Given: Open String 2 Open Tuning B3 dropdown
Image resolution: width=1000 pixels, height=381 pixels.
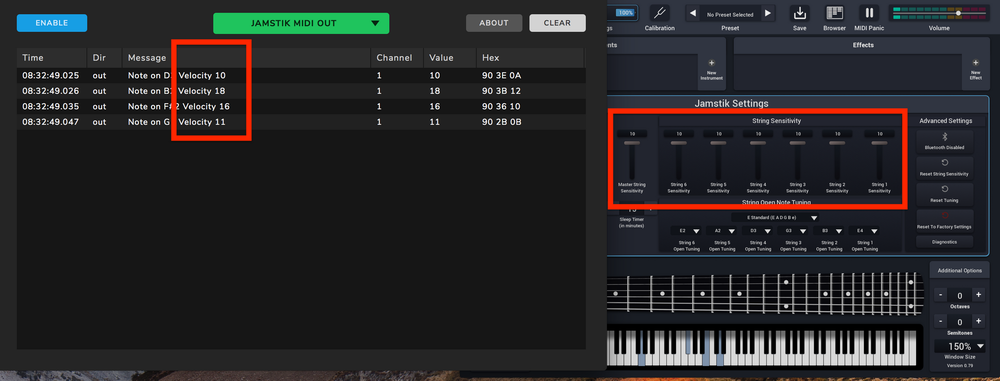Looking at the screenshot, I should 828,231.
